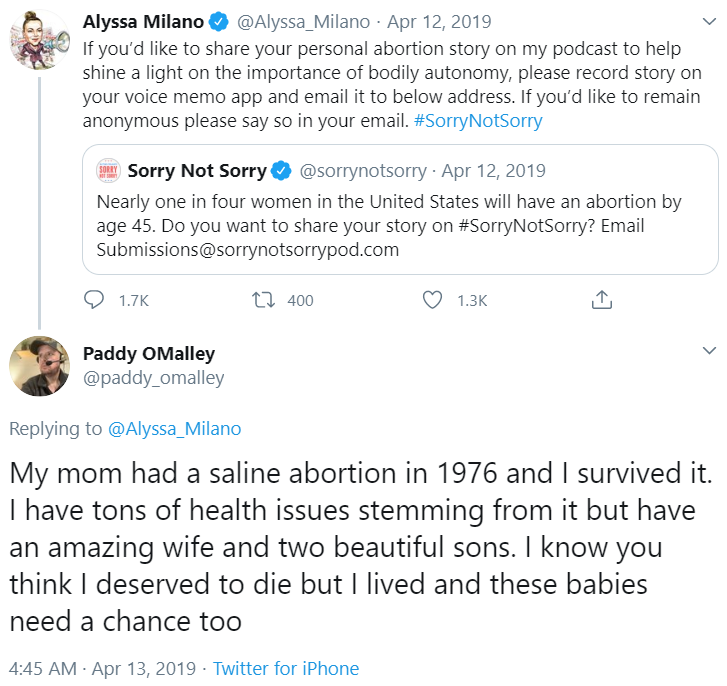Click the share upload icon

[601, 300]
